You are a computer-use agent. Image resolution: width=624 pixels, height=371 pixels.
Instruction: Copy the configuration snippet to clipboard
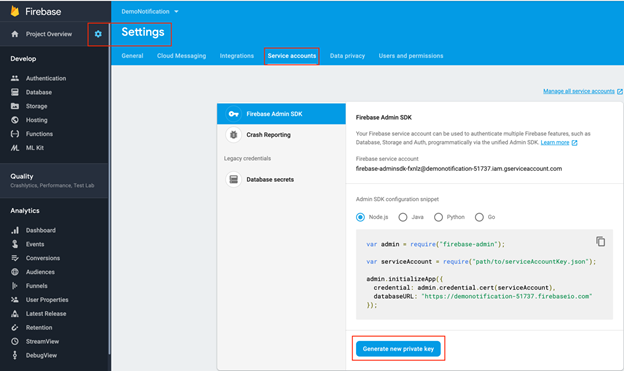click(601, 241)
